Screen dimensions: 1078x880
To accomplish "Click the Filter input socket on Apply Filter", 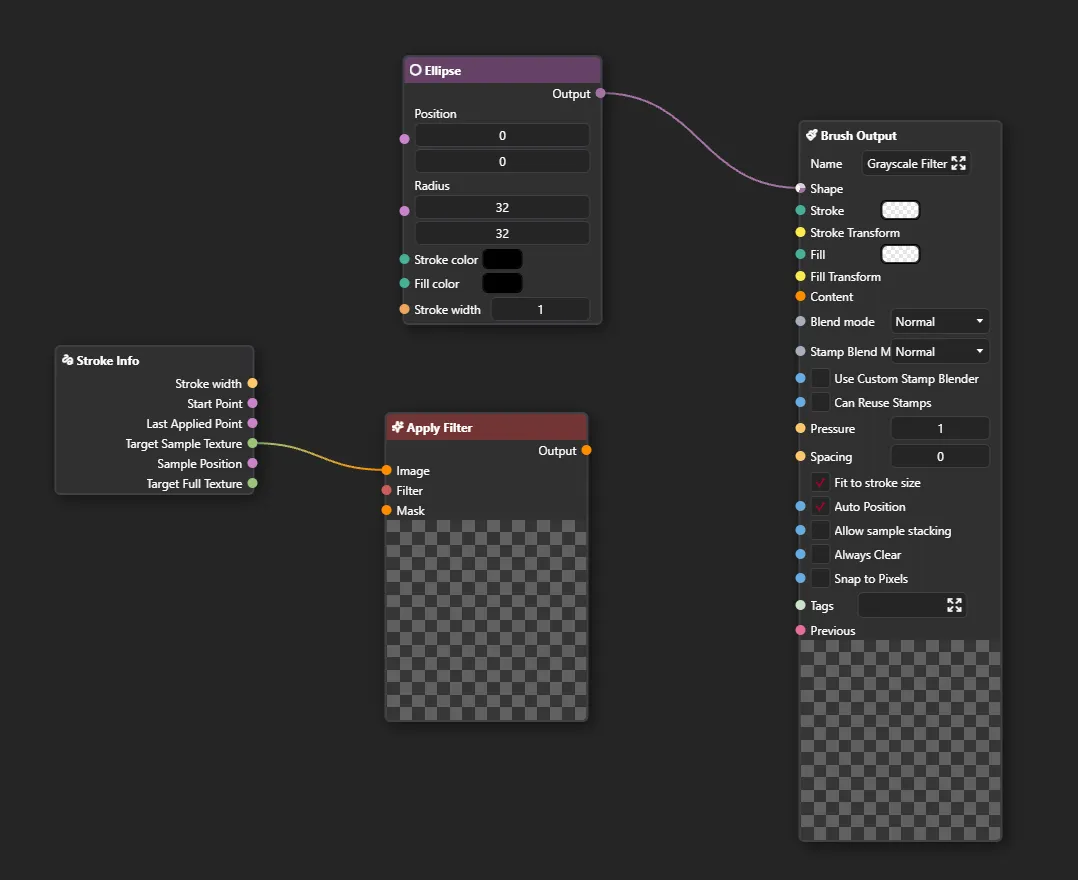I will [386, 490].
